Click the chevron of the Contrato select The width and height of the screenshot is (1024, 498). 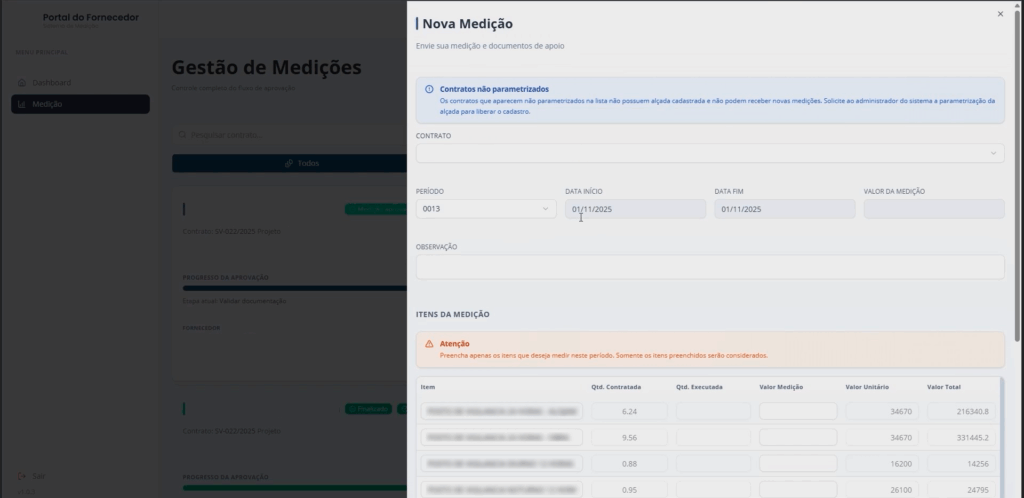coord(993,153)
